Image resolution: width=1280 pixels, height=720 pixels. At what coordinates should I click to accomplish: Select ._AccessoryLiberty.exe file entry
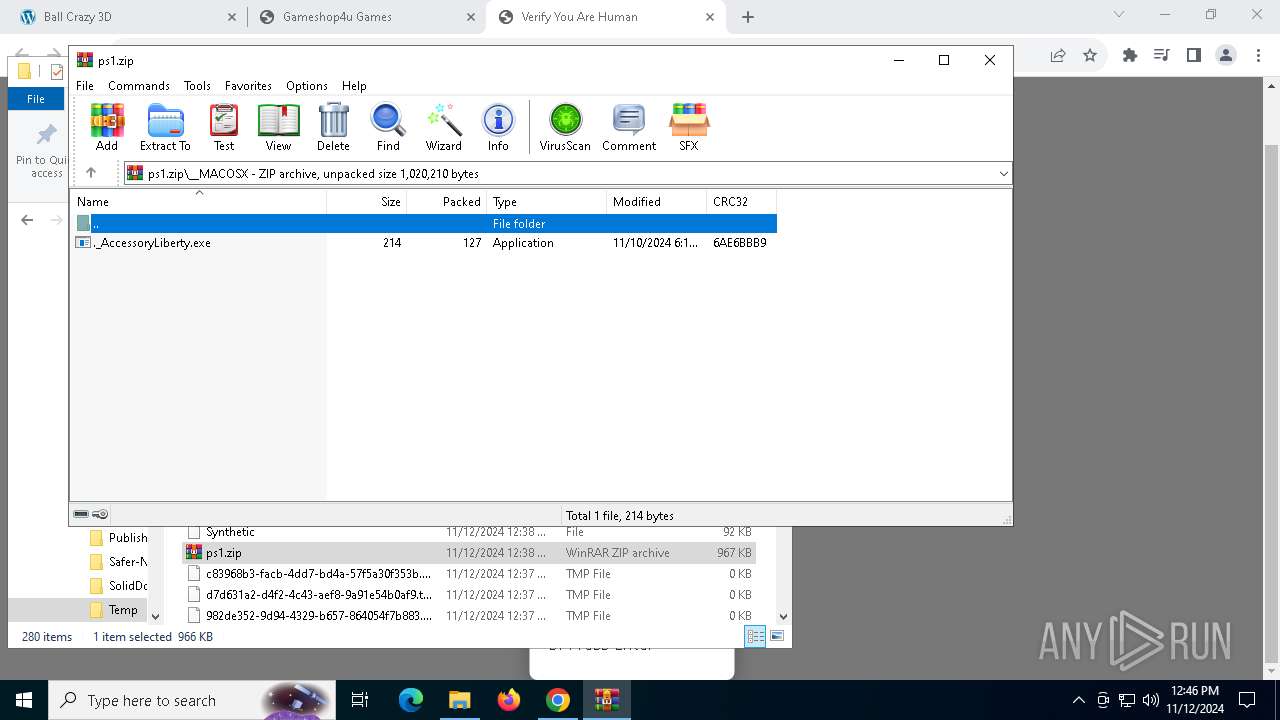click(x=425, y=243)
